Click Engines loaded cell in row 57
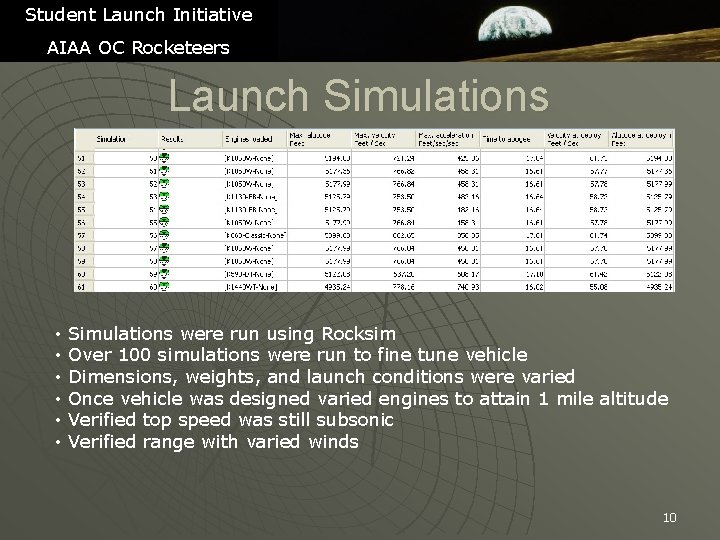Screen dimensions: 720x540 point(255,236)
